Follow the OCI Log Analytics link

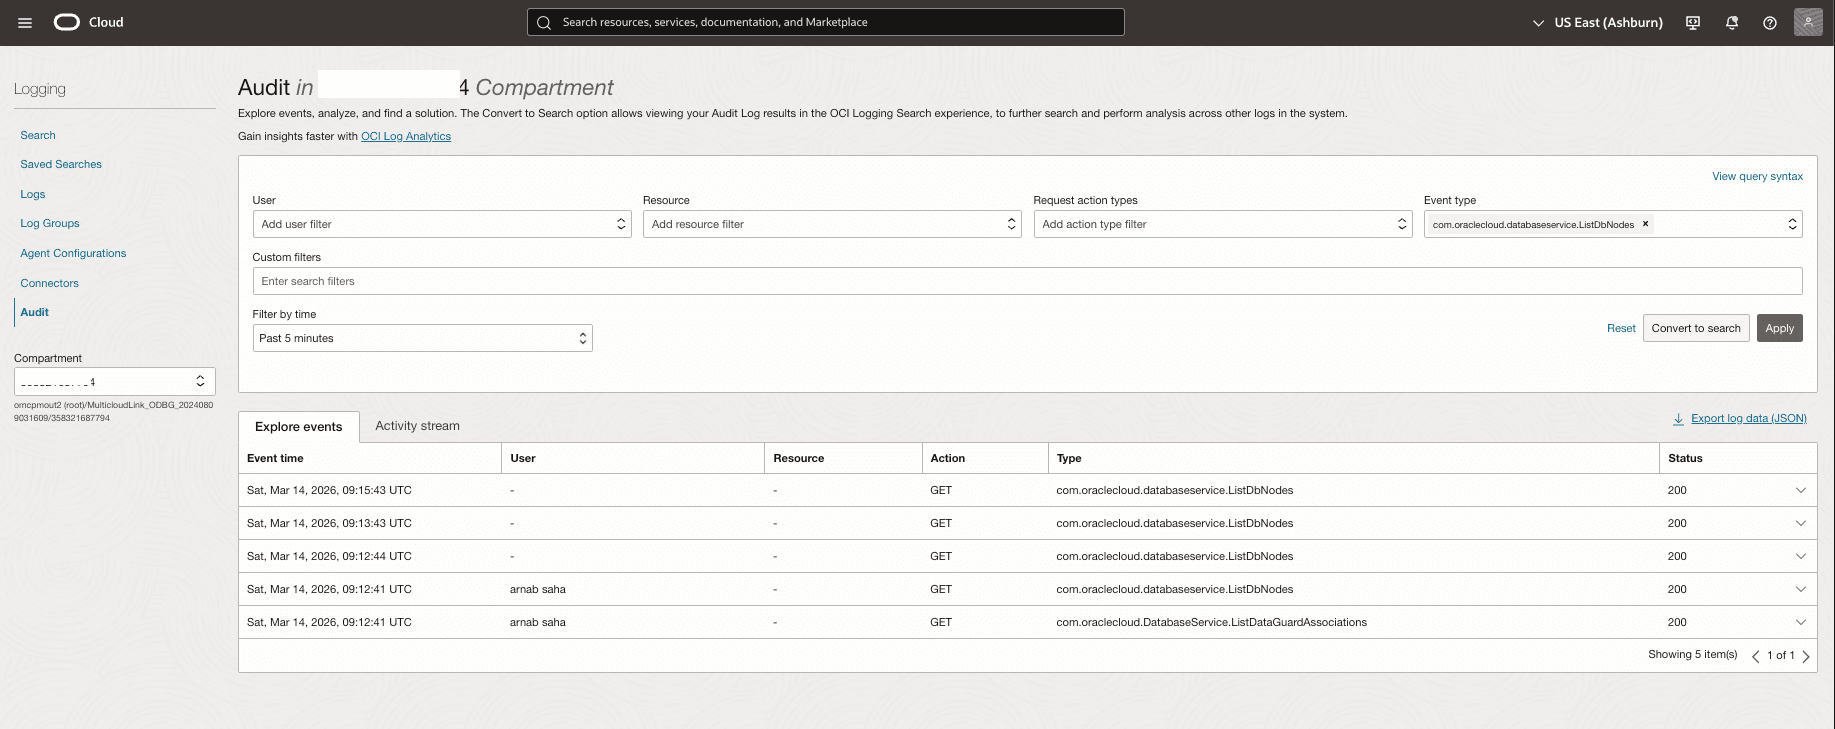click(406, 136)
